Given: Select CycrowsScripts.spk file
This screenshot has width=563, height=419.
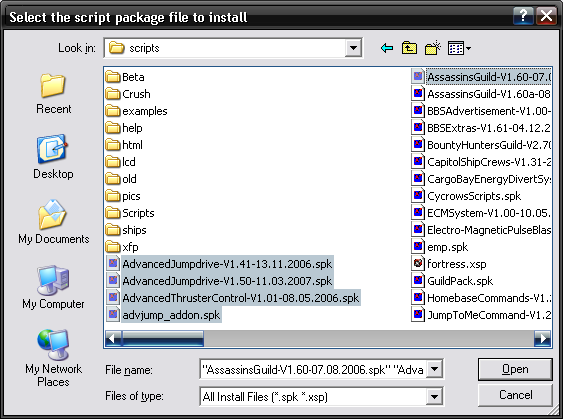Looking at the screenshot, I should coord(466,196).
